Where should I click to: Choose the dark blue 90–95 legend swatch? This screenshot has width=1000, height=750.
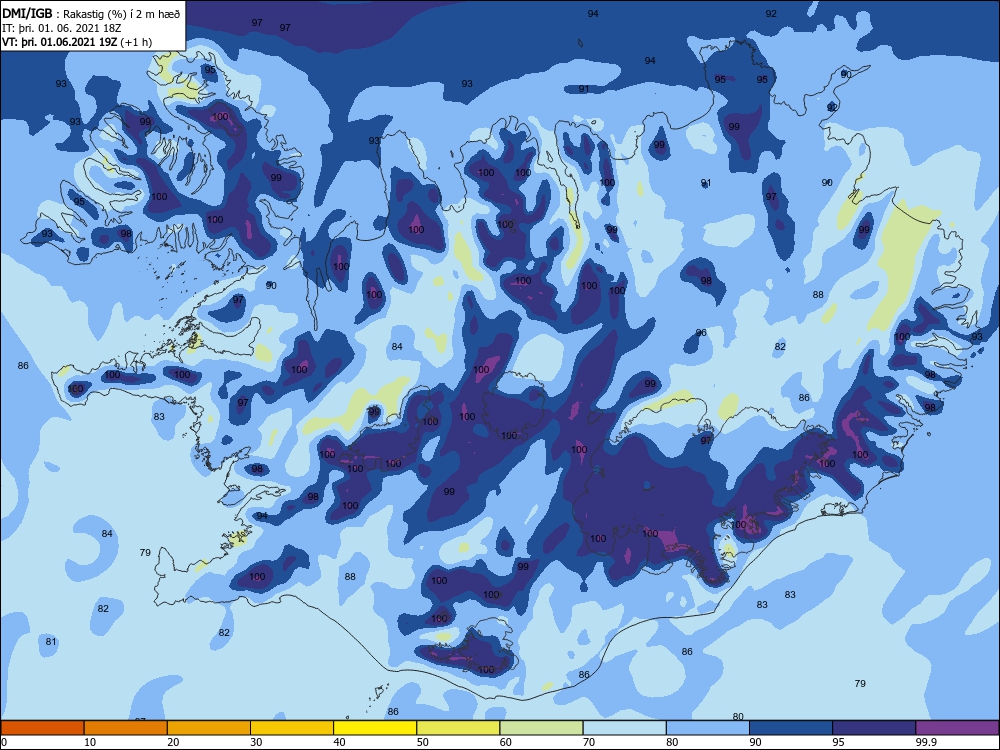(x=791, y=728)
